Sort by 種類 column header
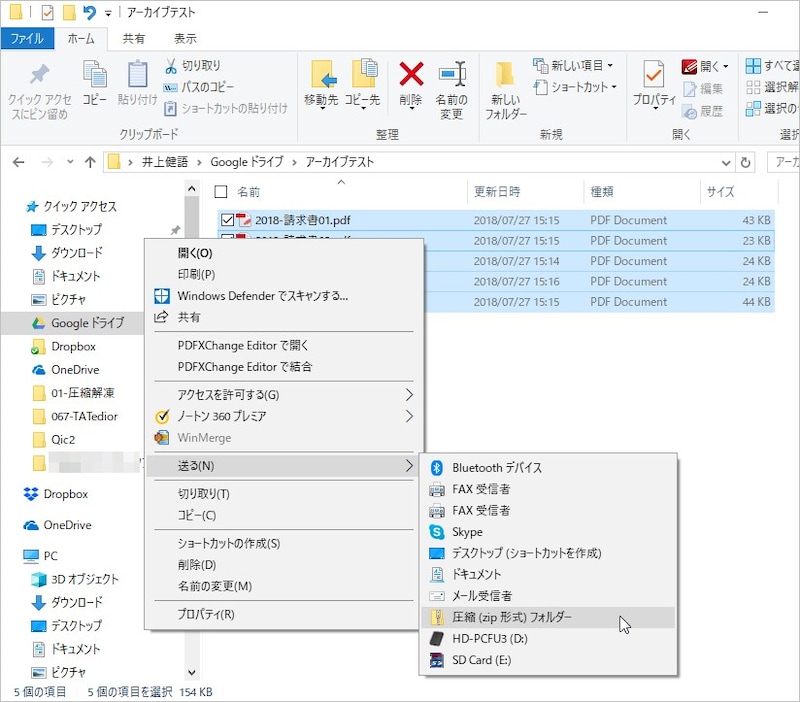 [641, 192]
